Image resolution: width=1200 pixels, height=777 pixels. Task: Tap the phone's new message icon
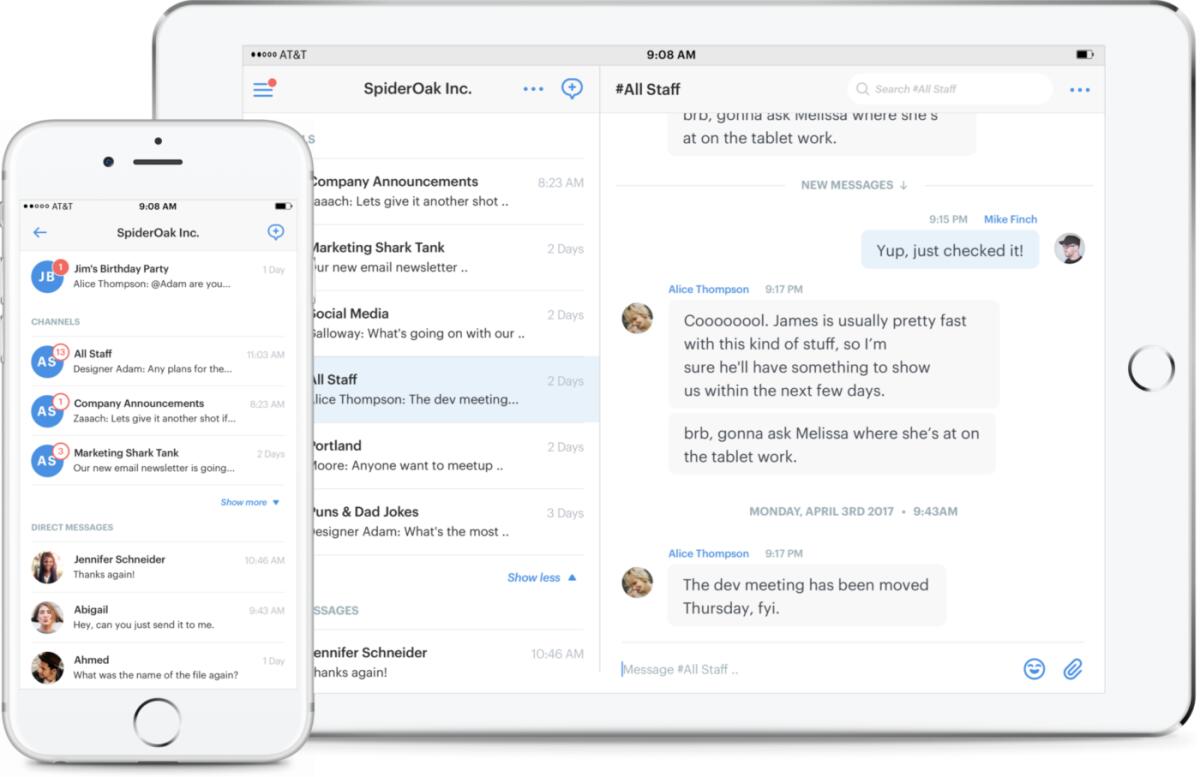point(276,232)
